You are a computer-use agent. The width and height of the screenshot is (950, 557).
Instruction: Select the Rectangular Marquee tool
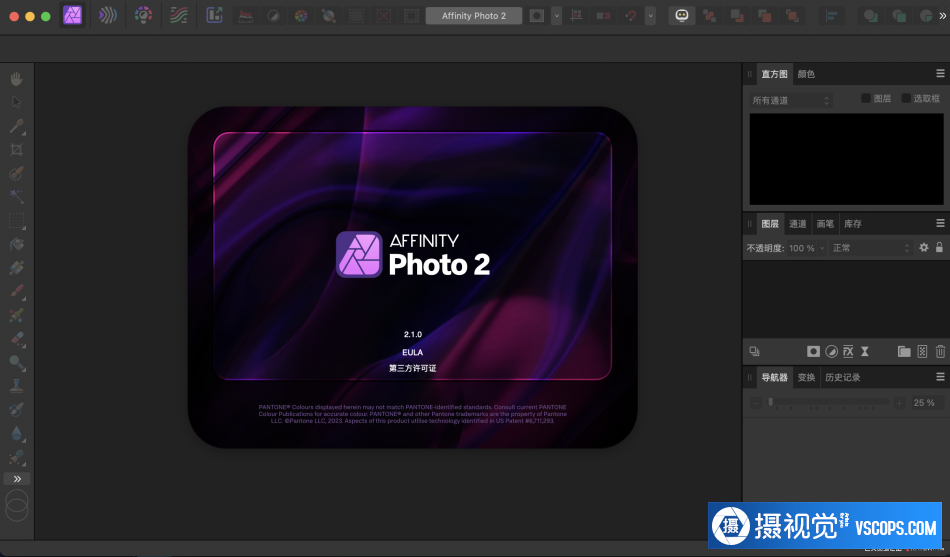[x=16, y=221]
